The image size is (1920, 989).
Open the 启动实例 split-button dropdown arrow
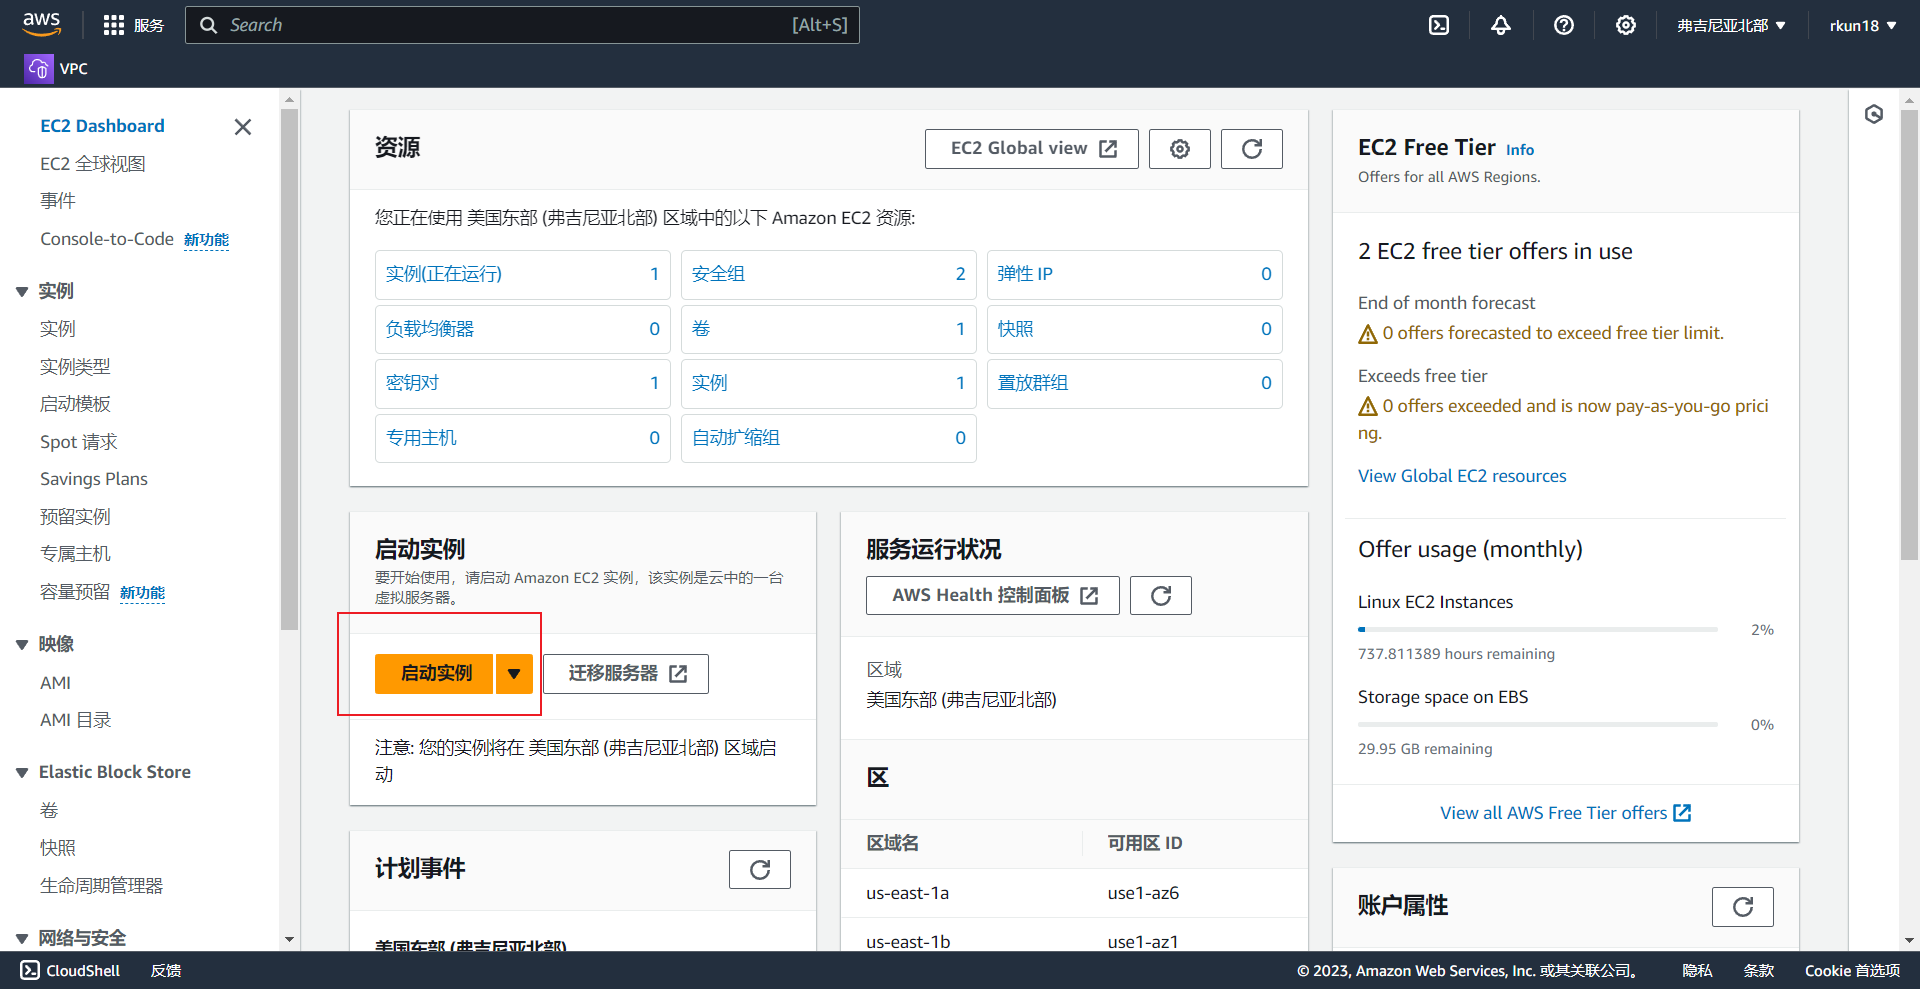tap(514, 674)
